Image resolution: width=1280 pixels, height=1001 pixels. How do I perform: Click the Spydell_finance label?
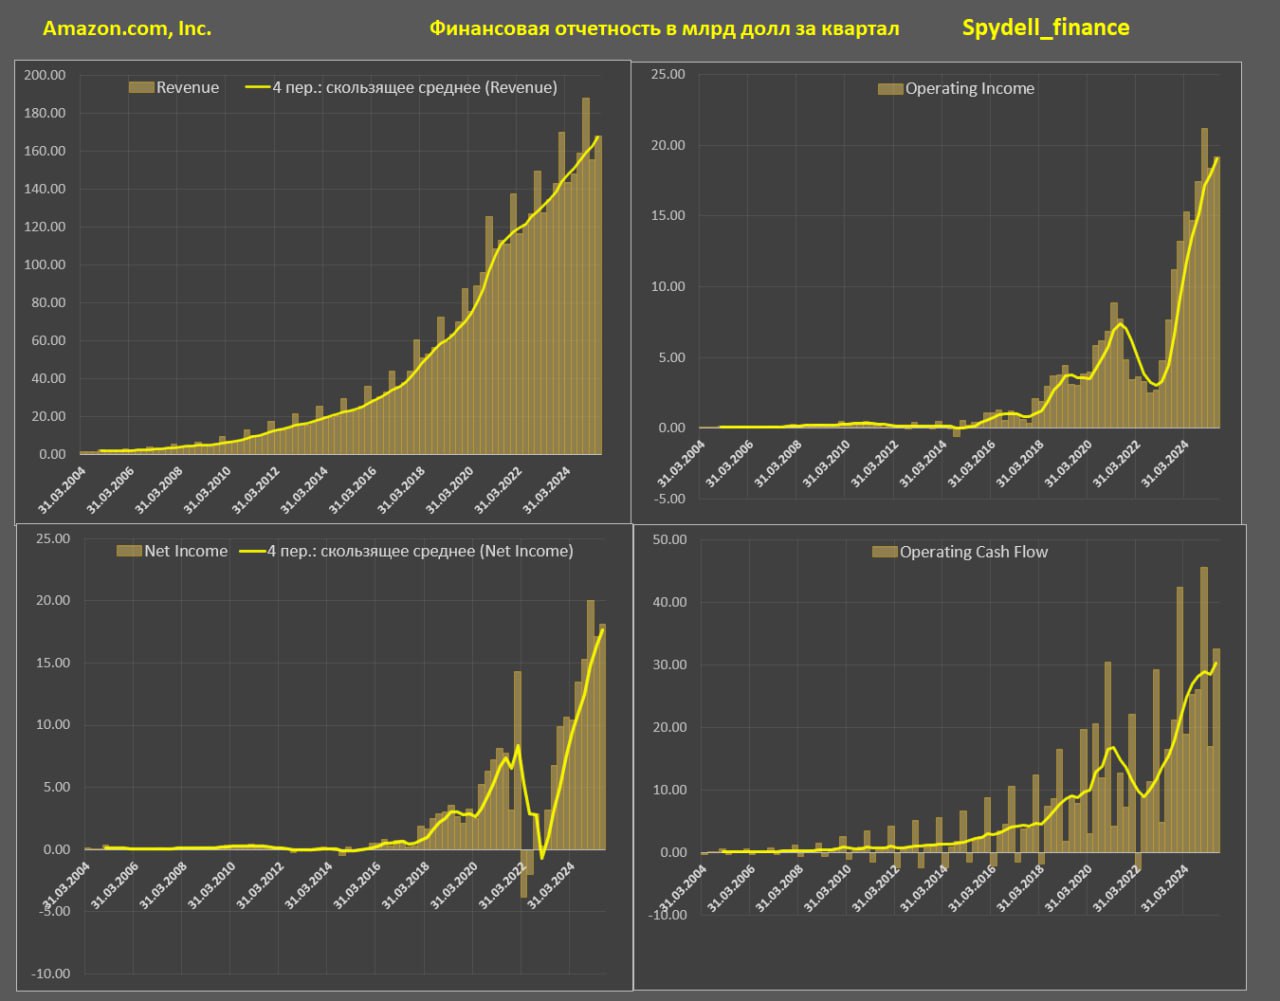coord(1046,28)
